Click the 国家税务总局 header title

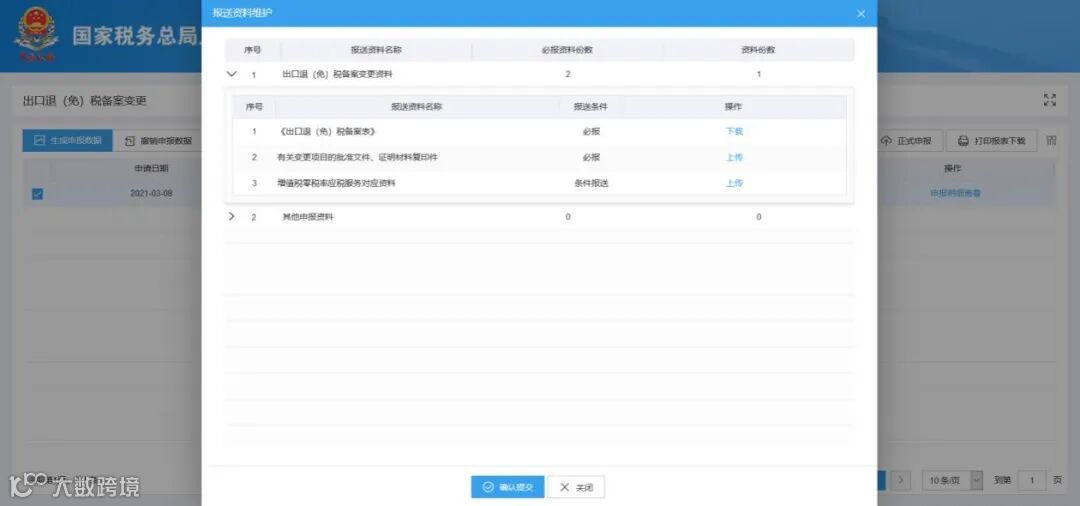tap(136, 36)
